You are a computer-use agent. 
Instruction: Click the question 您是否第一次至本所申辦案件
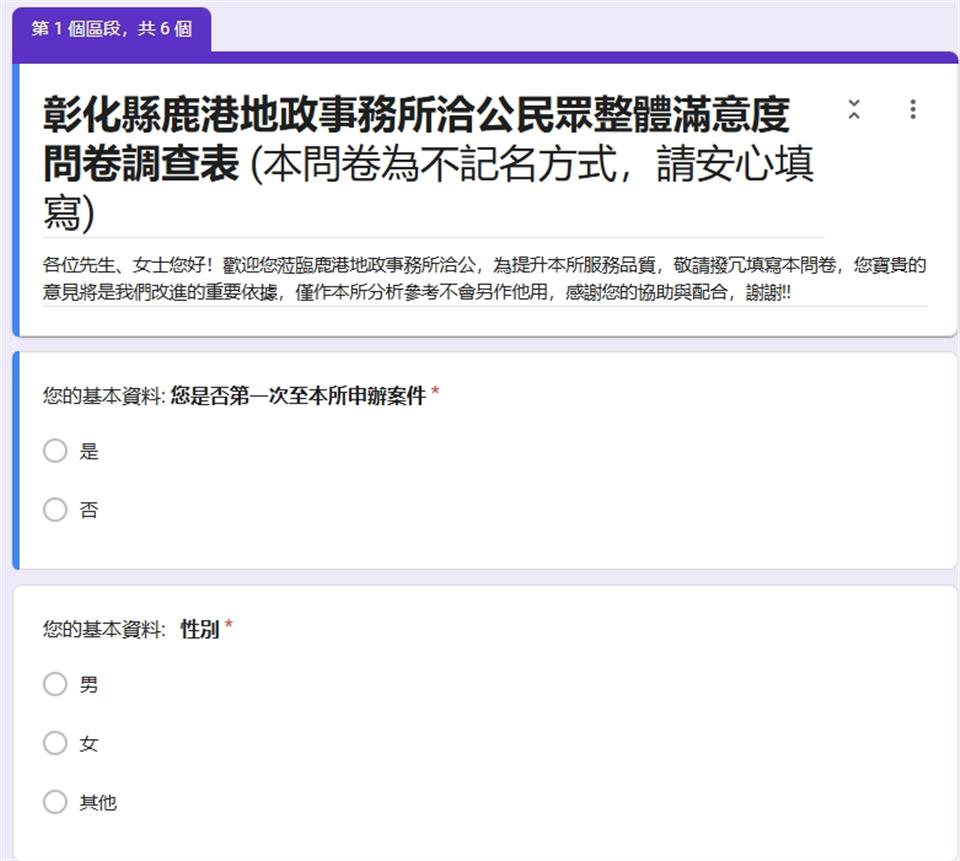[x=298, y=396]
